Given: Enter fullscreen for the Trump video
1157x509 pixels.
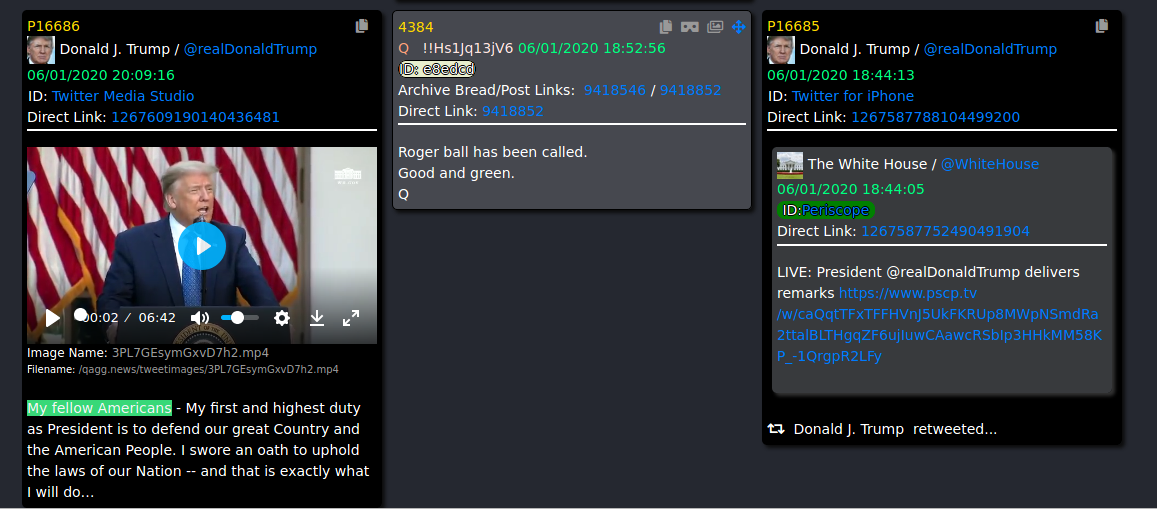Looking at the screenshot, I should click(351, 318).
